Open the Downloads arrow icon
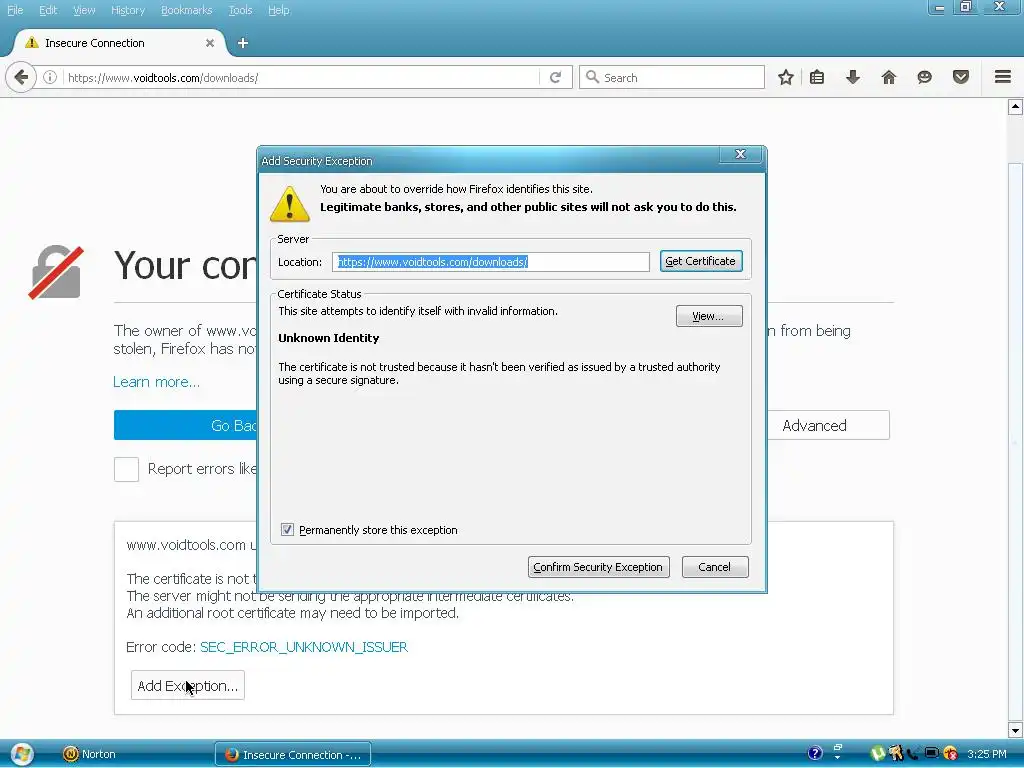 pos(852,78)
